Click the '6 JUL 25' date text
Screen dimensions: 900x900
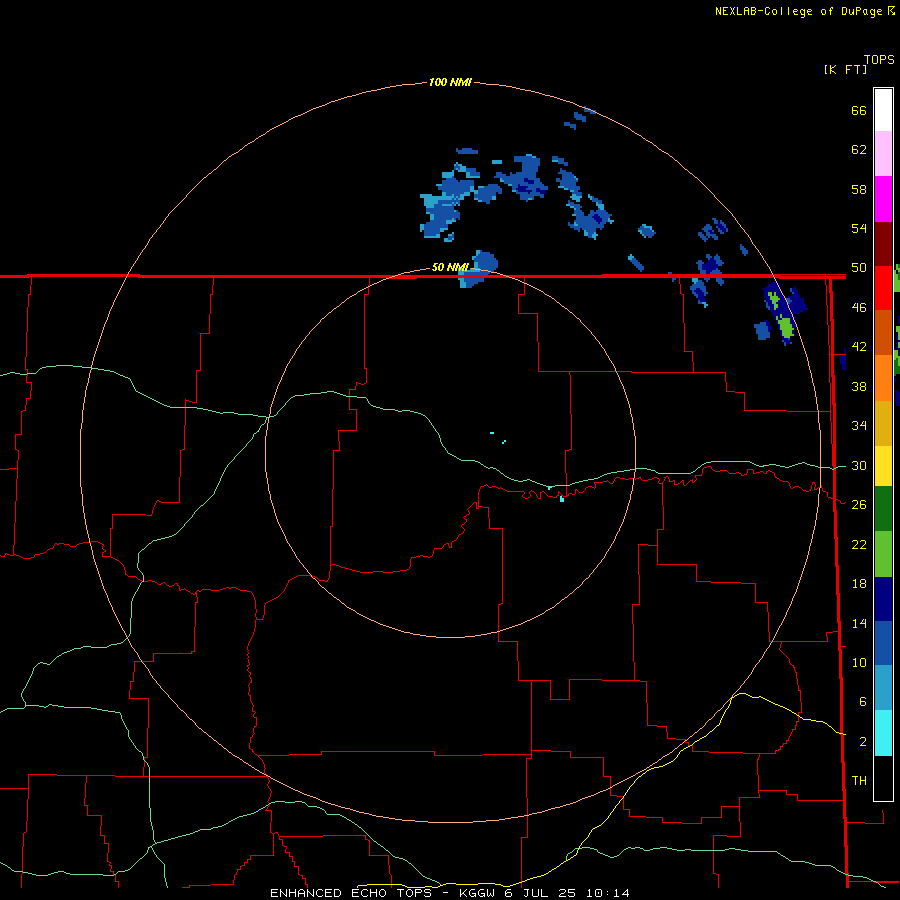coord(542,893)
